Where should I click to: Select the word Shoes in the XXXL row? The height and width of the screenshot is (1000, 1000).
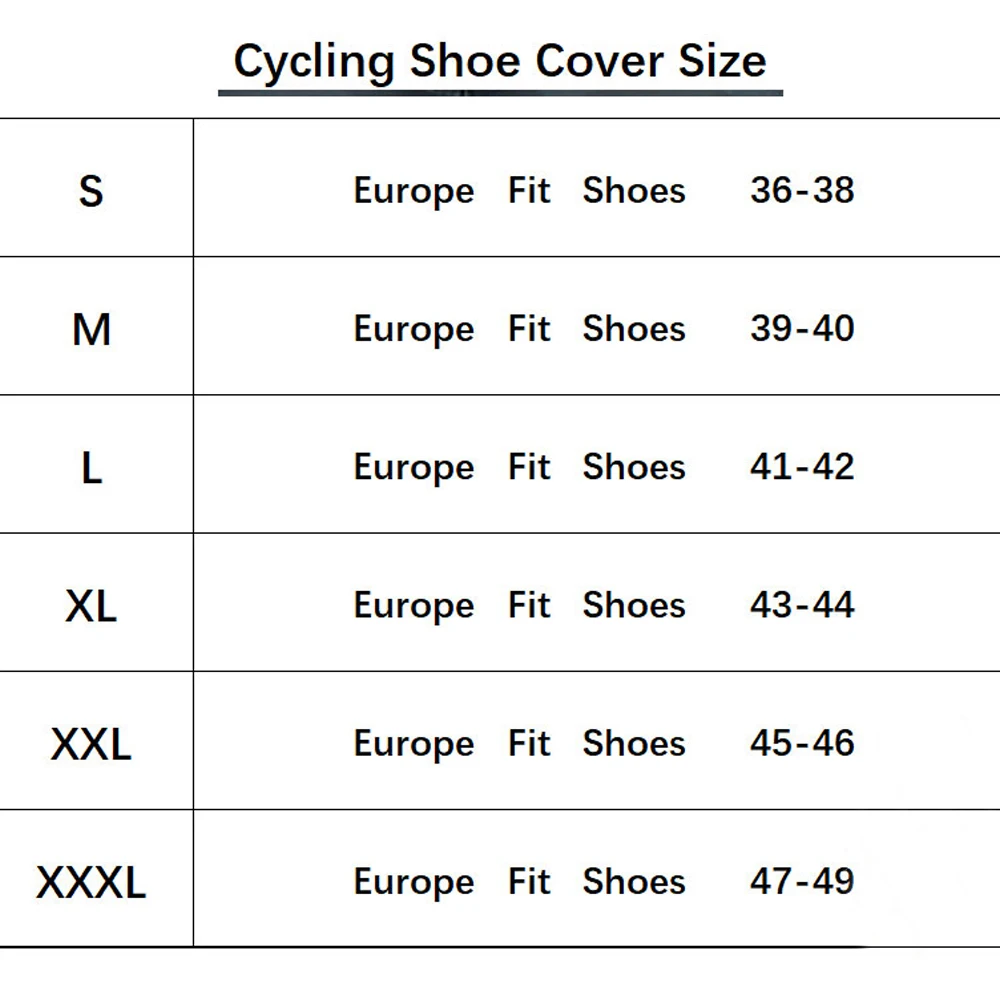(634, 881)
